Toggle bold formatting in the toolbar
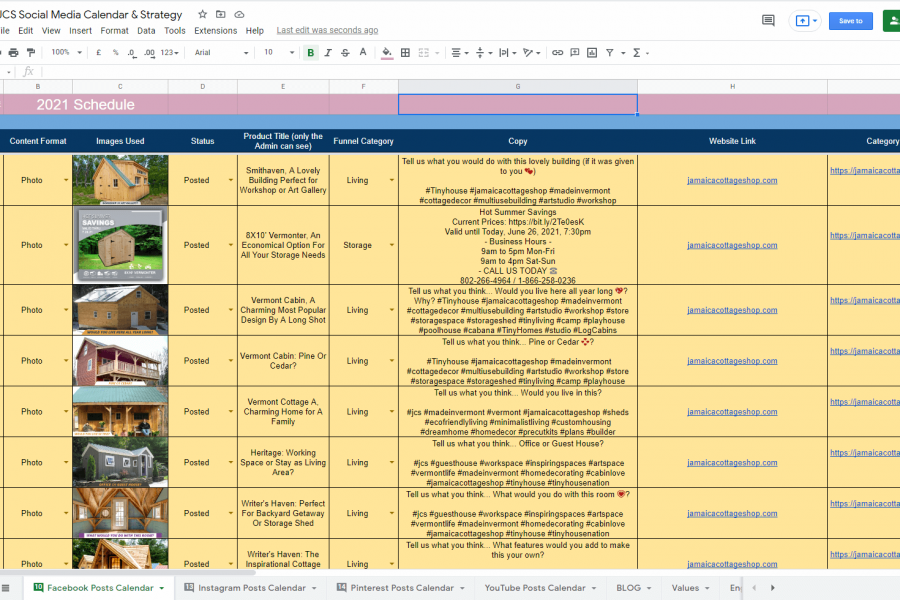 click(x=310, y=52)
